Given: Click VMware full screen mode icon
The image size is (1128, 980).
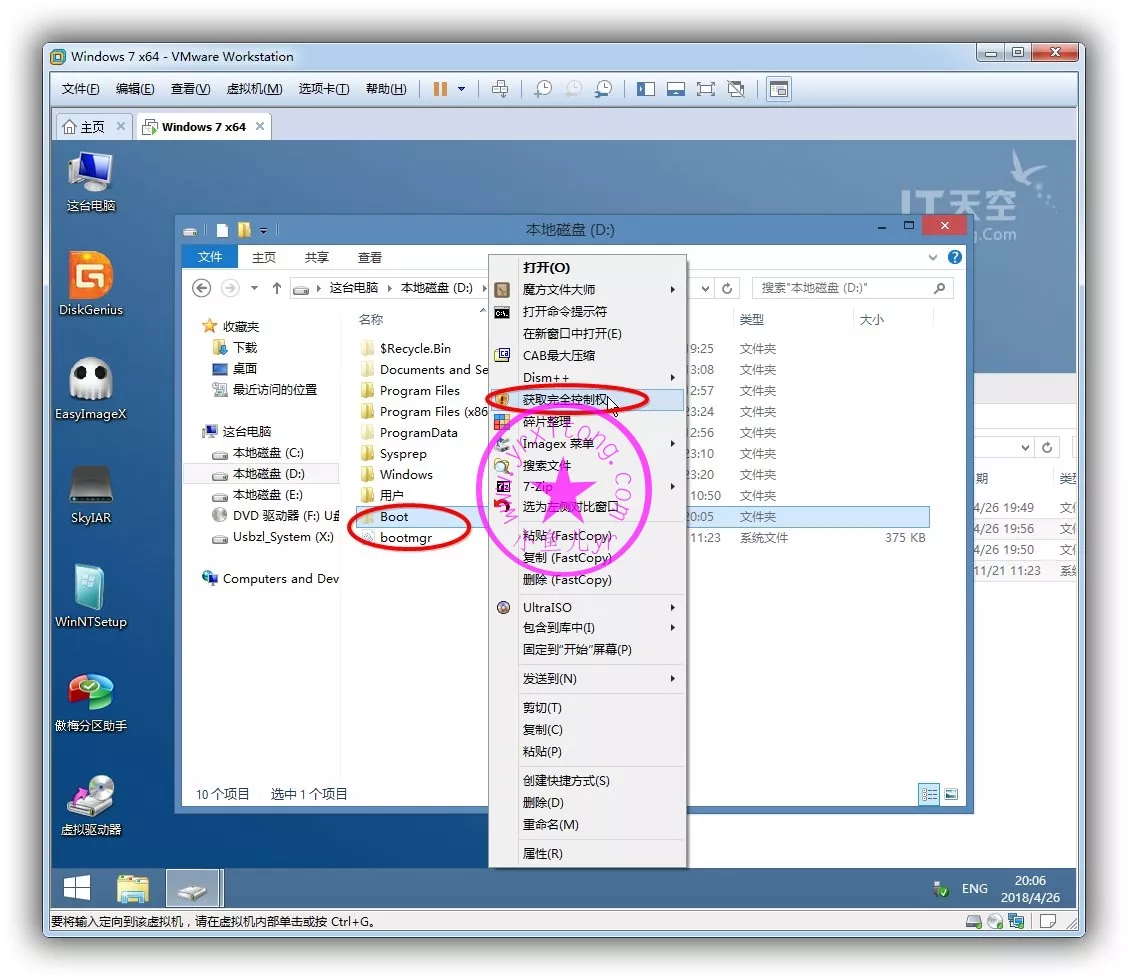Looking at the screenshot, I should click(705, 89).
